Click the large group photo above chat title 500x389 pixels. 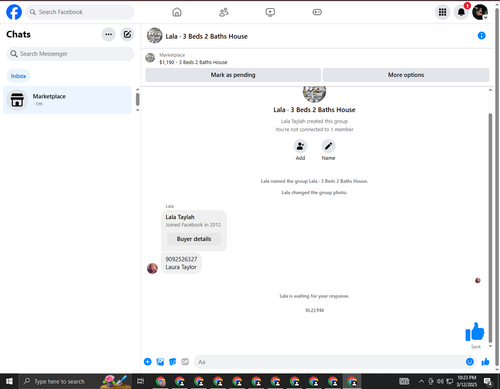(314, 94)
